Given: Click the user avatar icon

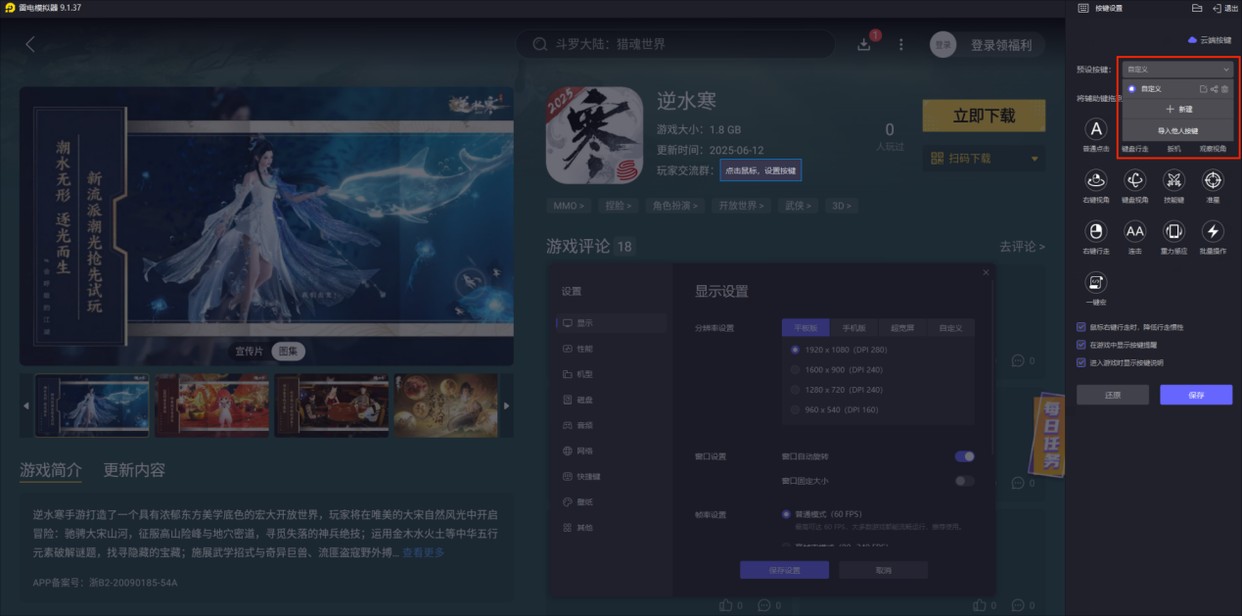Looking at the screenshot, I should pyautogui.click(x=943, y=44).
